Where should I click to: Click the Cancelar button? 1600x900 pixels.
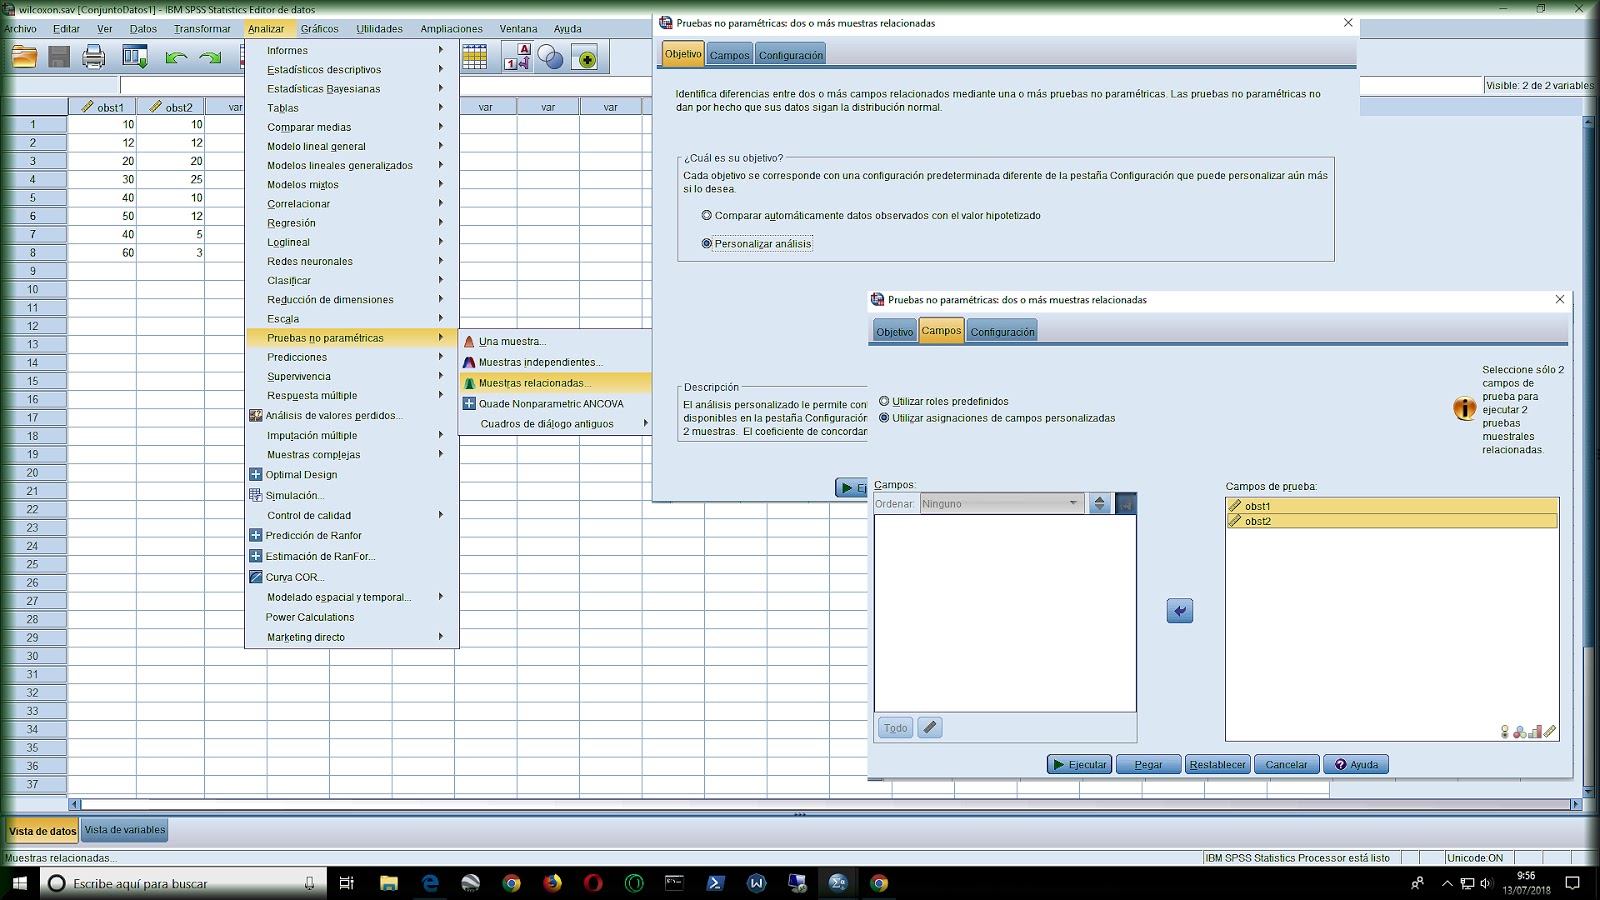(1286, 765)
